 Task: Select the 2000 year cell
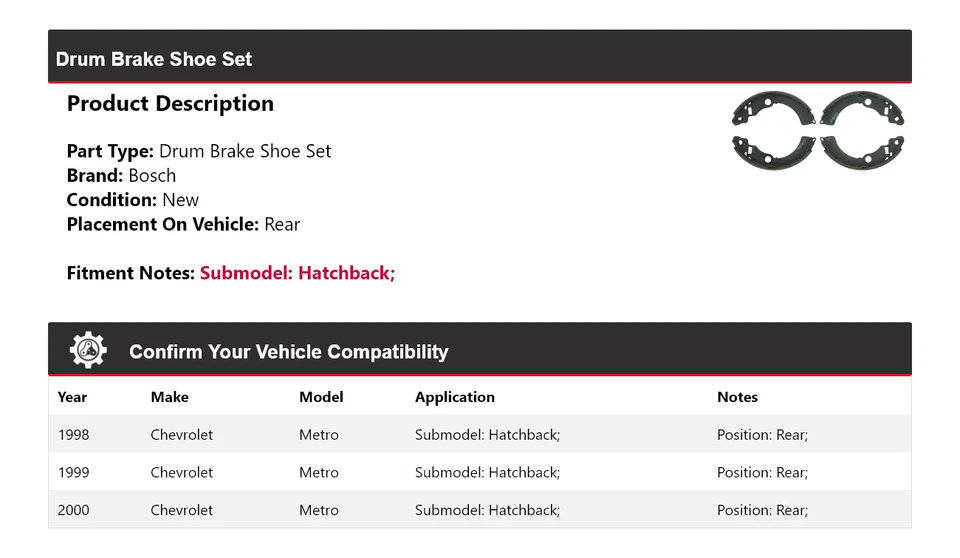click(x=73, y=510)
